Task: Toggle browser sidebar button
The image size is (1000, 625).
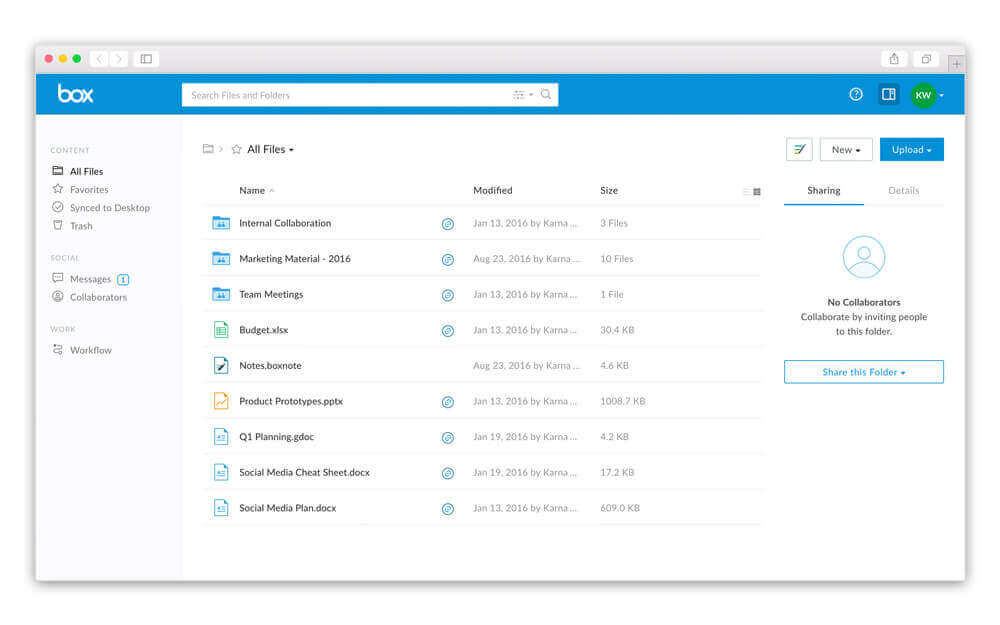Action: click(x=146, y=59)
